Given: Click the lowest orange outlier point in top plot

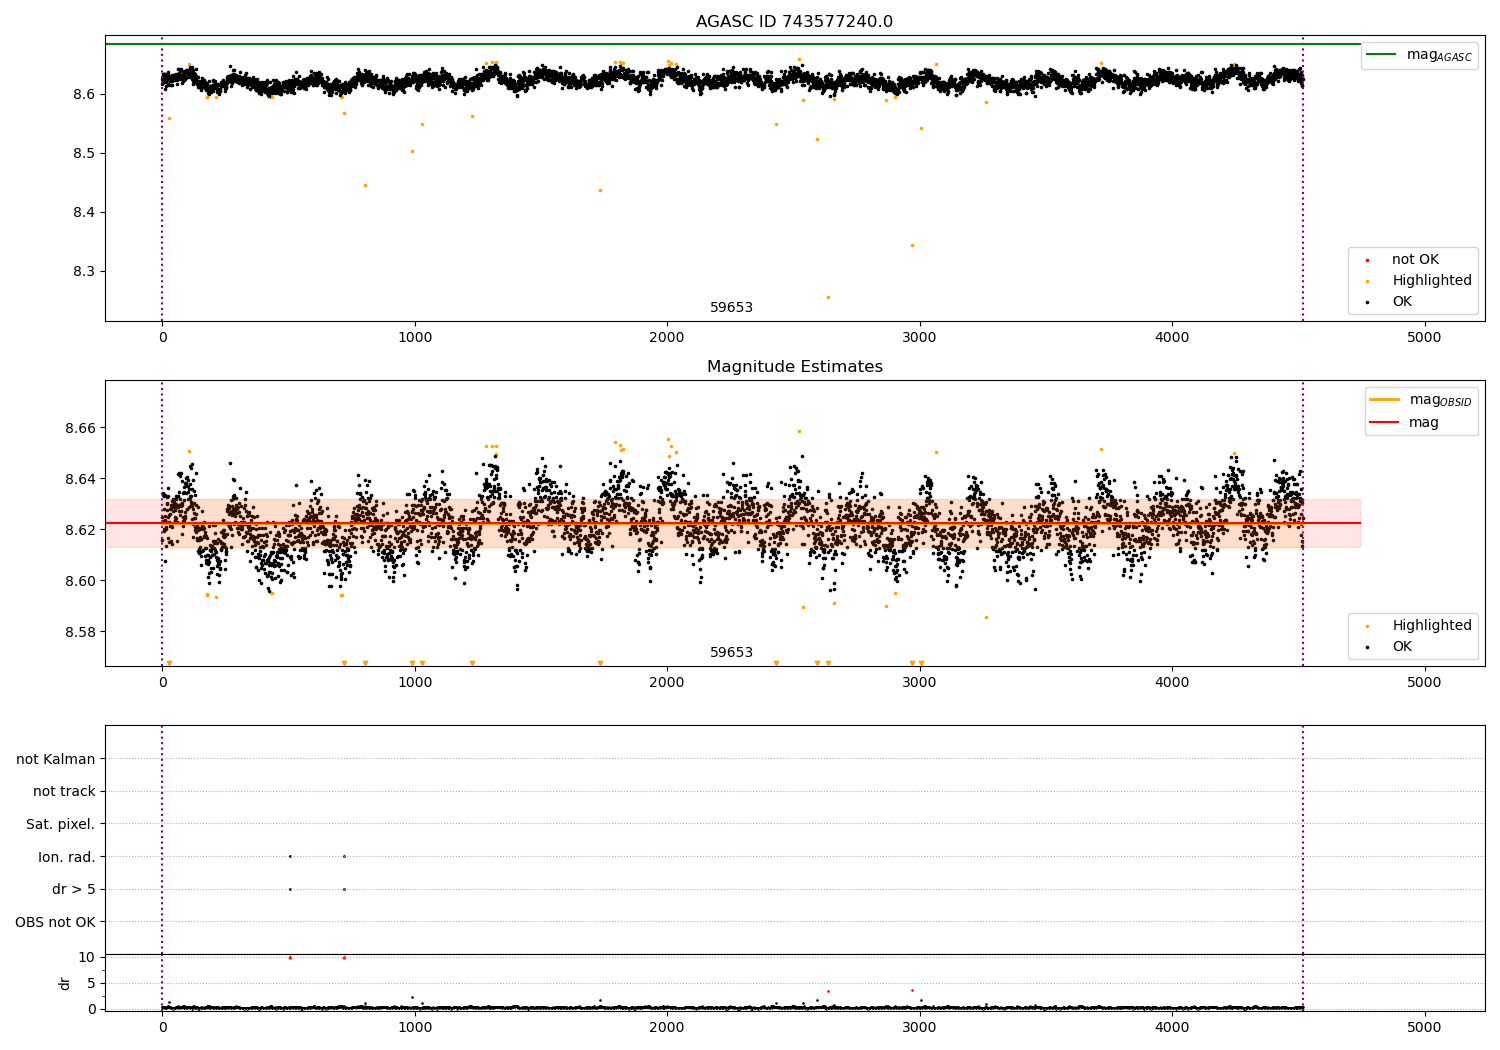Looking at the screenshot, I should [828, 297].
